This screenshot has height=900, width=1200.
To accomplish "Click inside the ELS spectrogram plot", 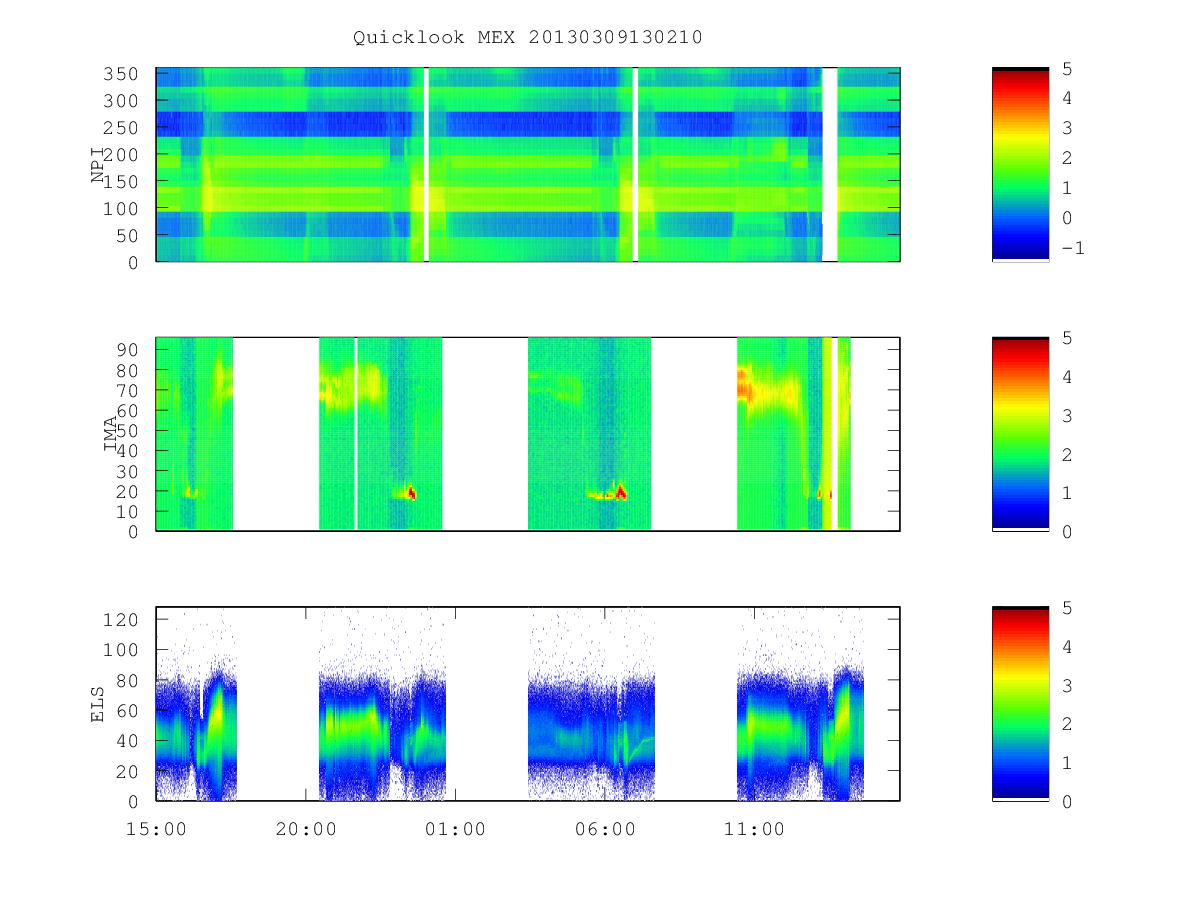I will pos(528,703).
